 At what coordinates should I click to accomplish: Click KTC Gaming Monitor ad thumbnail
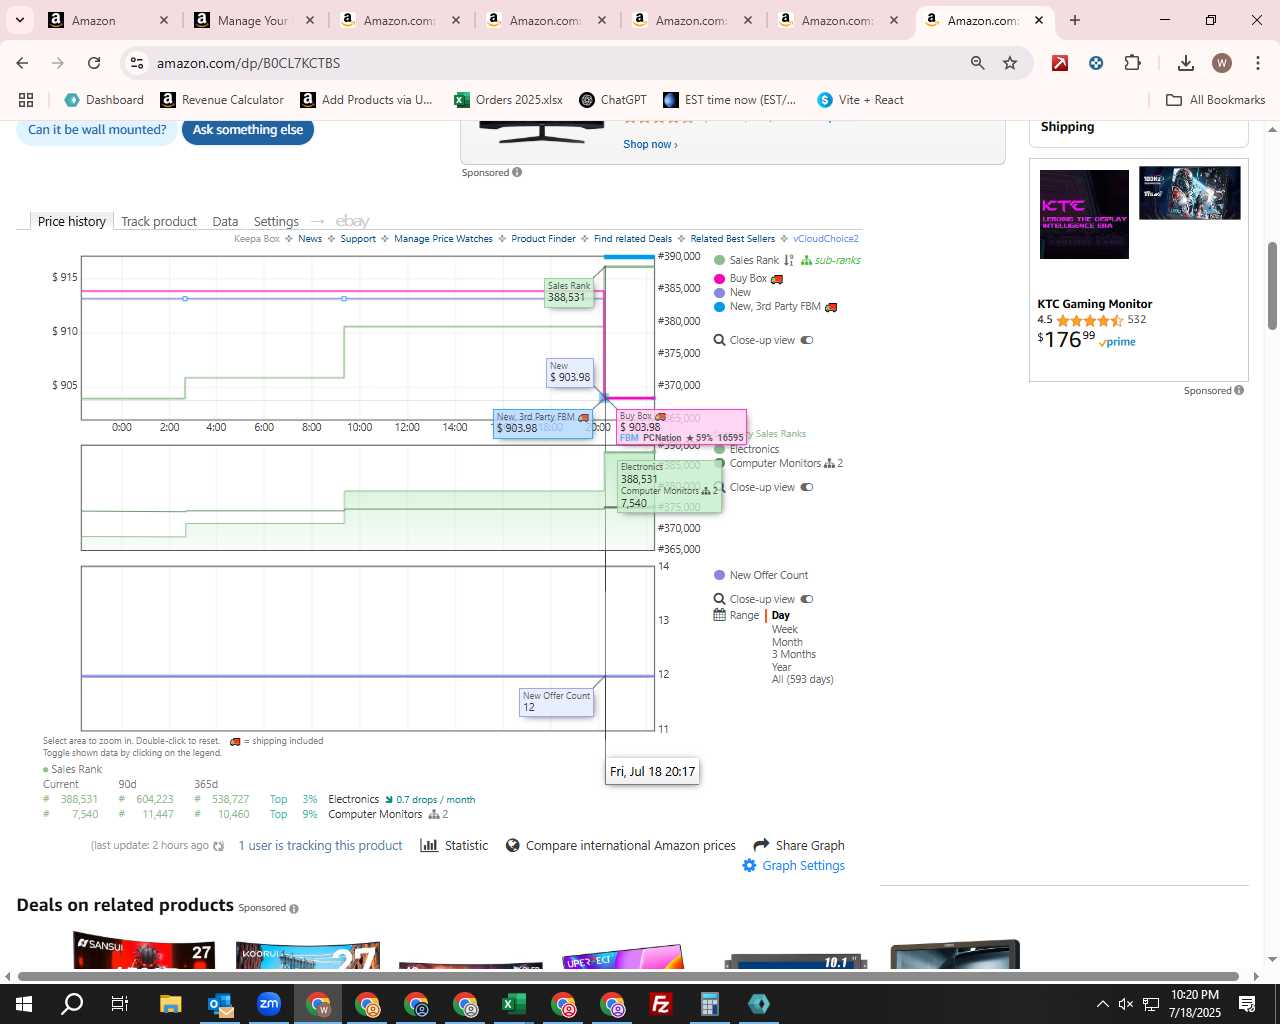pyautogui.click(x=1084, y=214)
